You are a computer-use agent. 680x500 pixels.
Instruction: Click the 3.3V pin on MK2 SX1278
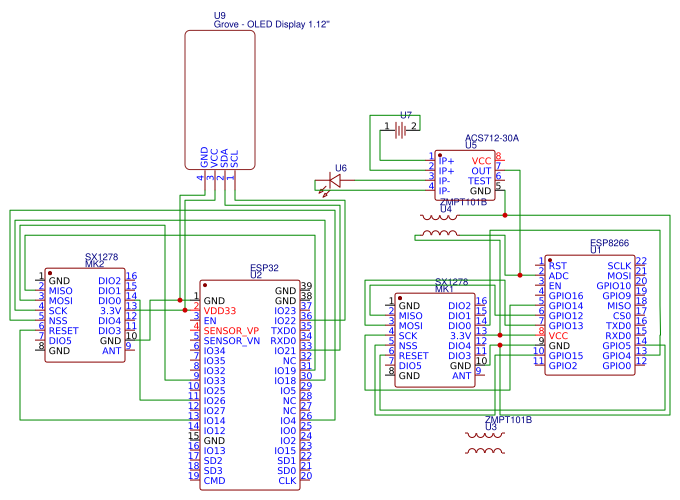[x=111, y=310]
